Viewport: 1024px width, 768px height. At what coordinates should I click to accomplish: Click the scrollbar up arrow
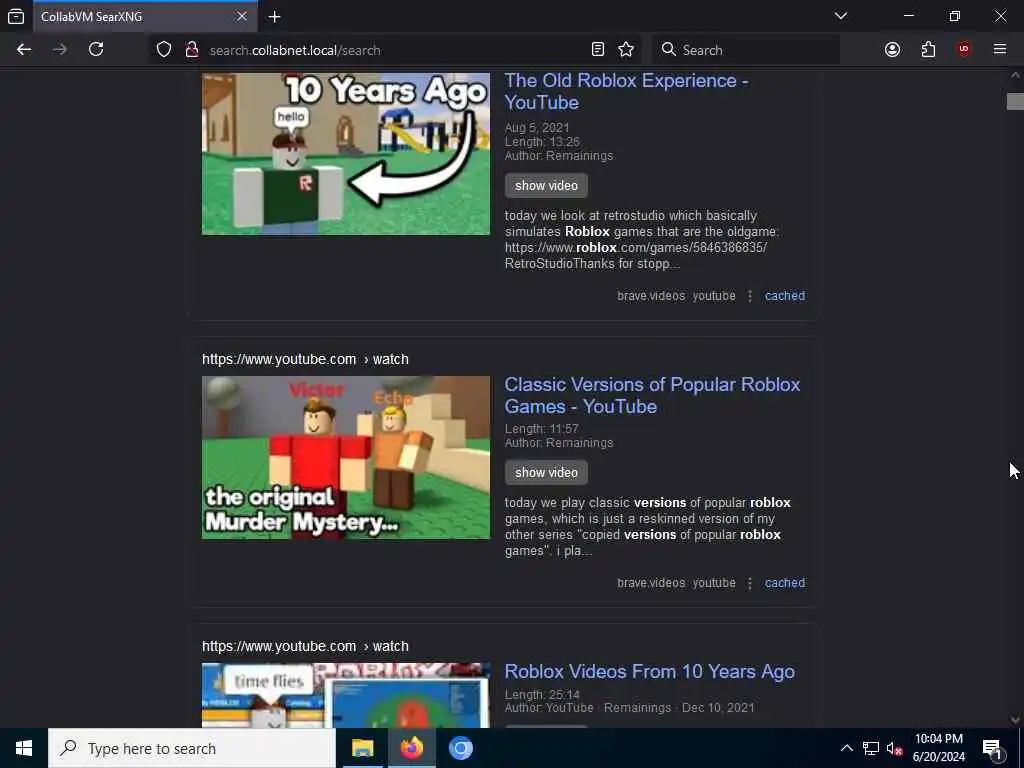[1015, 76]
